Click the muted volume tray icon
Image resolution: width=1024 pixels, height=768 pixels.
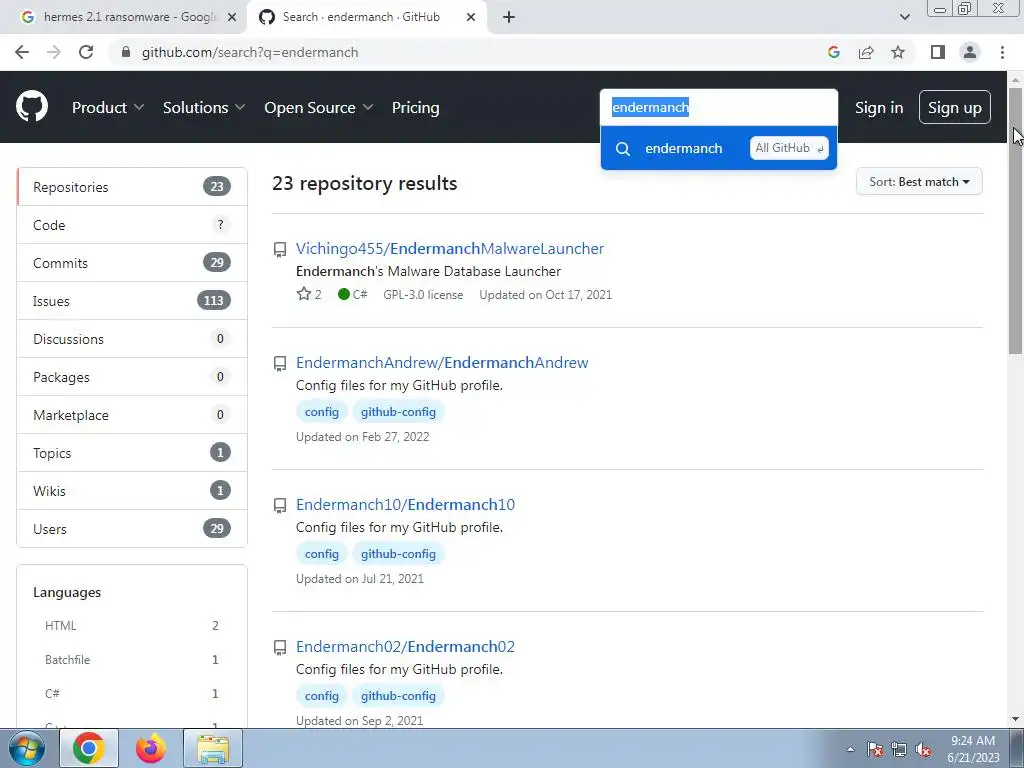[923, 749]
